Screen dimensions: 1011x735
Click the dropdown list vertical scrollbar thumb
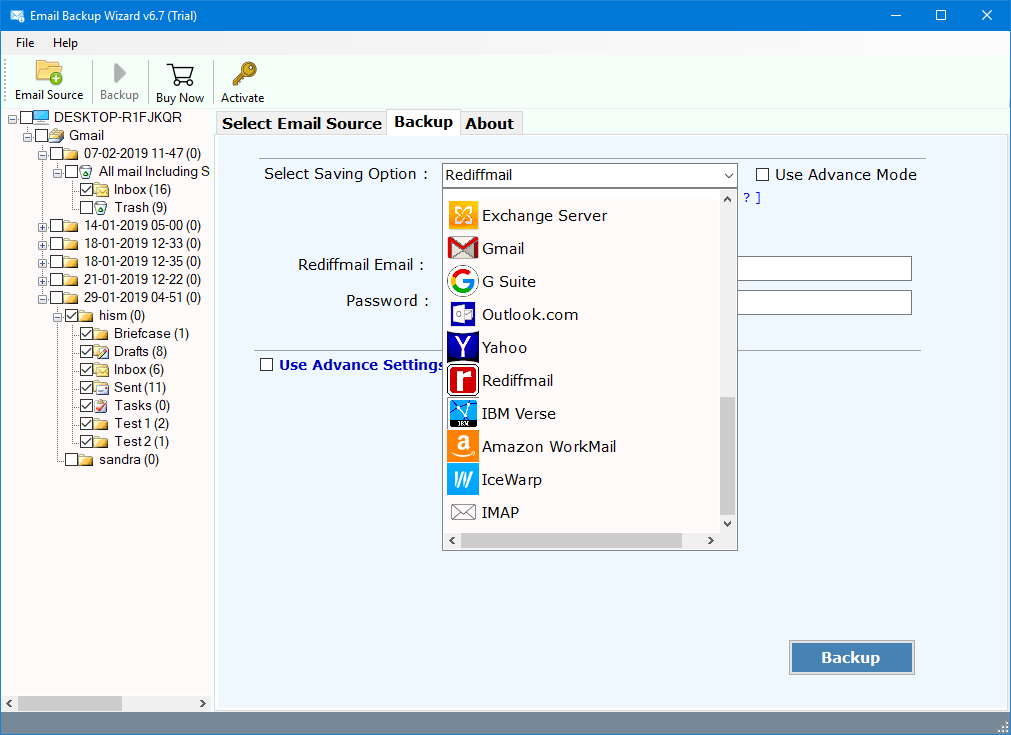tap(727, 455)
